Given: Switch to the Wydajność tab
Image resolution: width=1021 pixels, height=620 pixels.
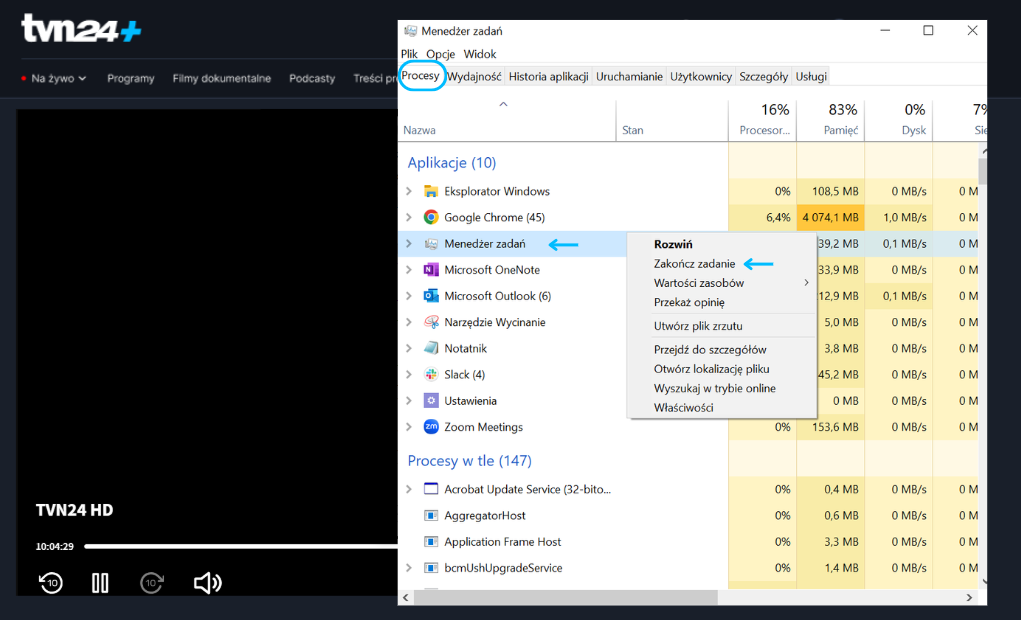Looking at the screenshot, I should (x=474, y=76).
